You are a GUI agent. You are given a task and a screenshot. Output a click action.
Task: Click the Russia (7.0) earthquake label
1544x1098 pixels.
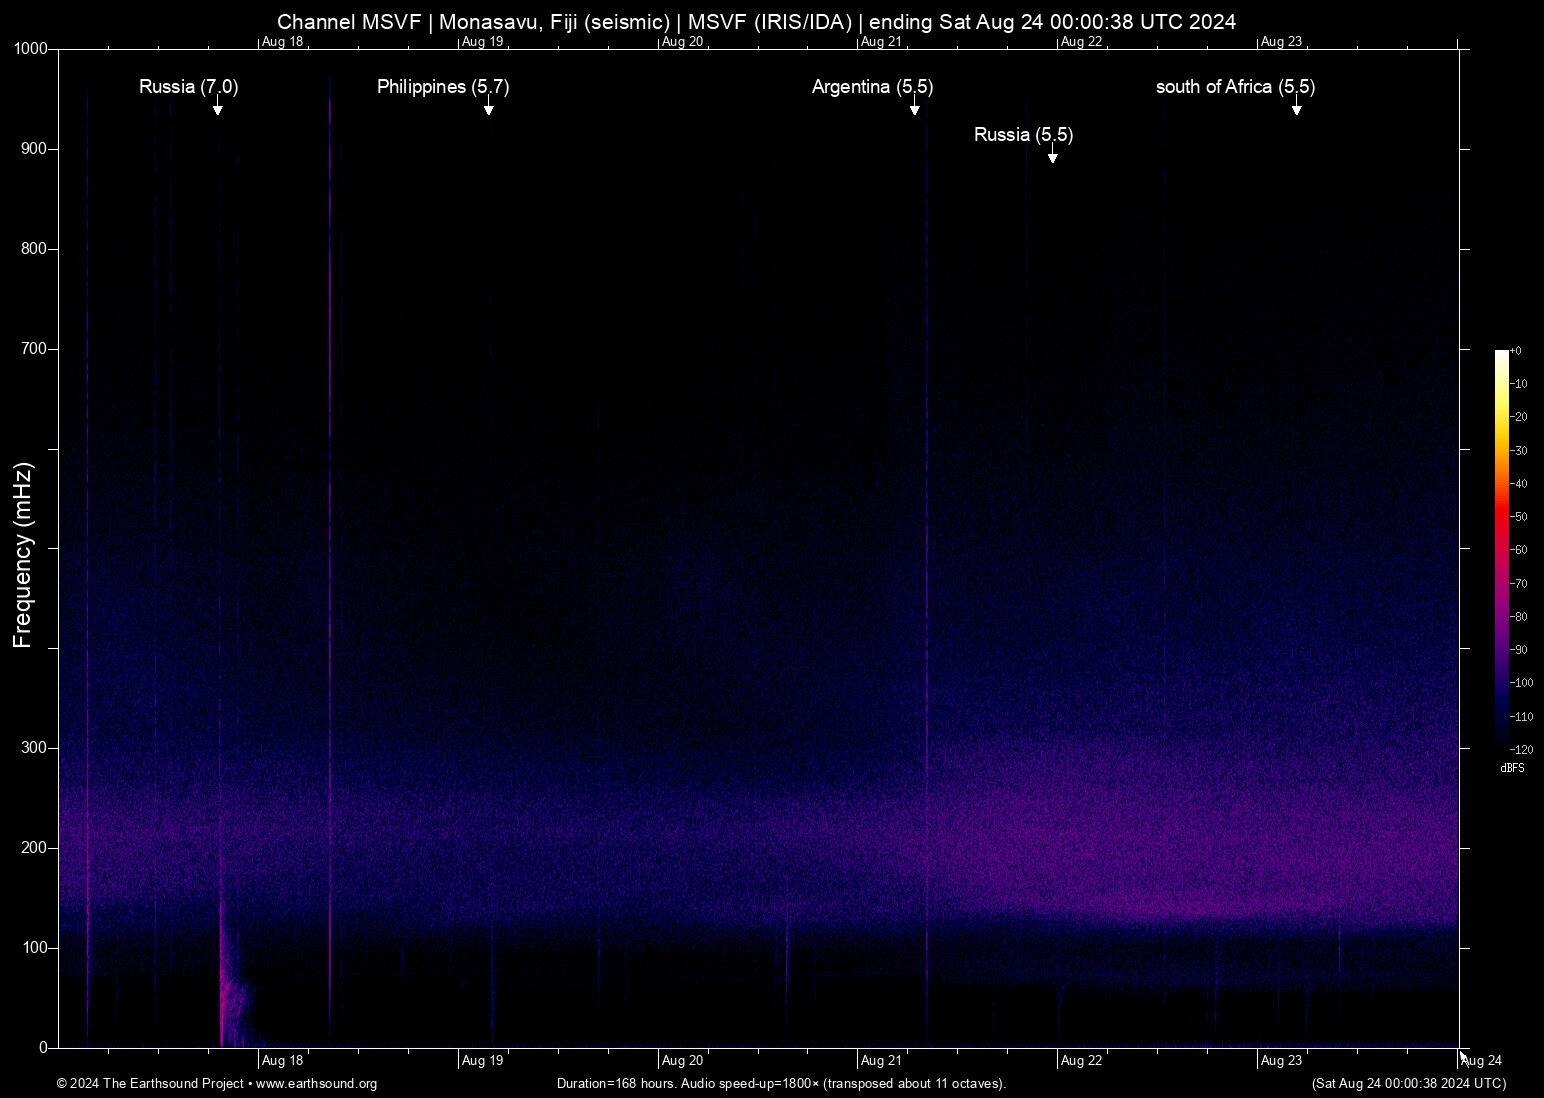188,87
